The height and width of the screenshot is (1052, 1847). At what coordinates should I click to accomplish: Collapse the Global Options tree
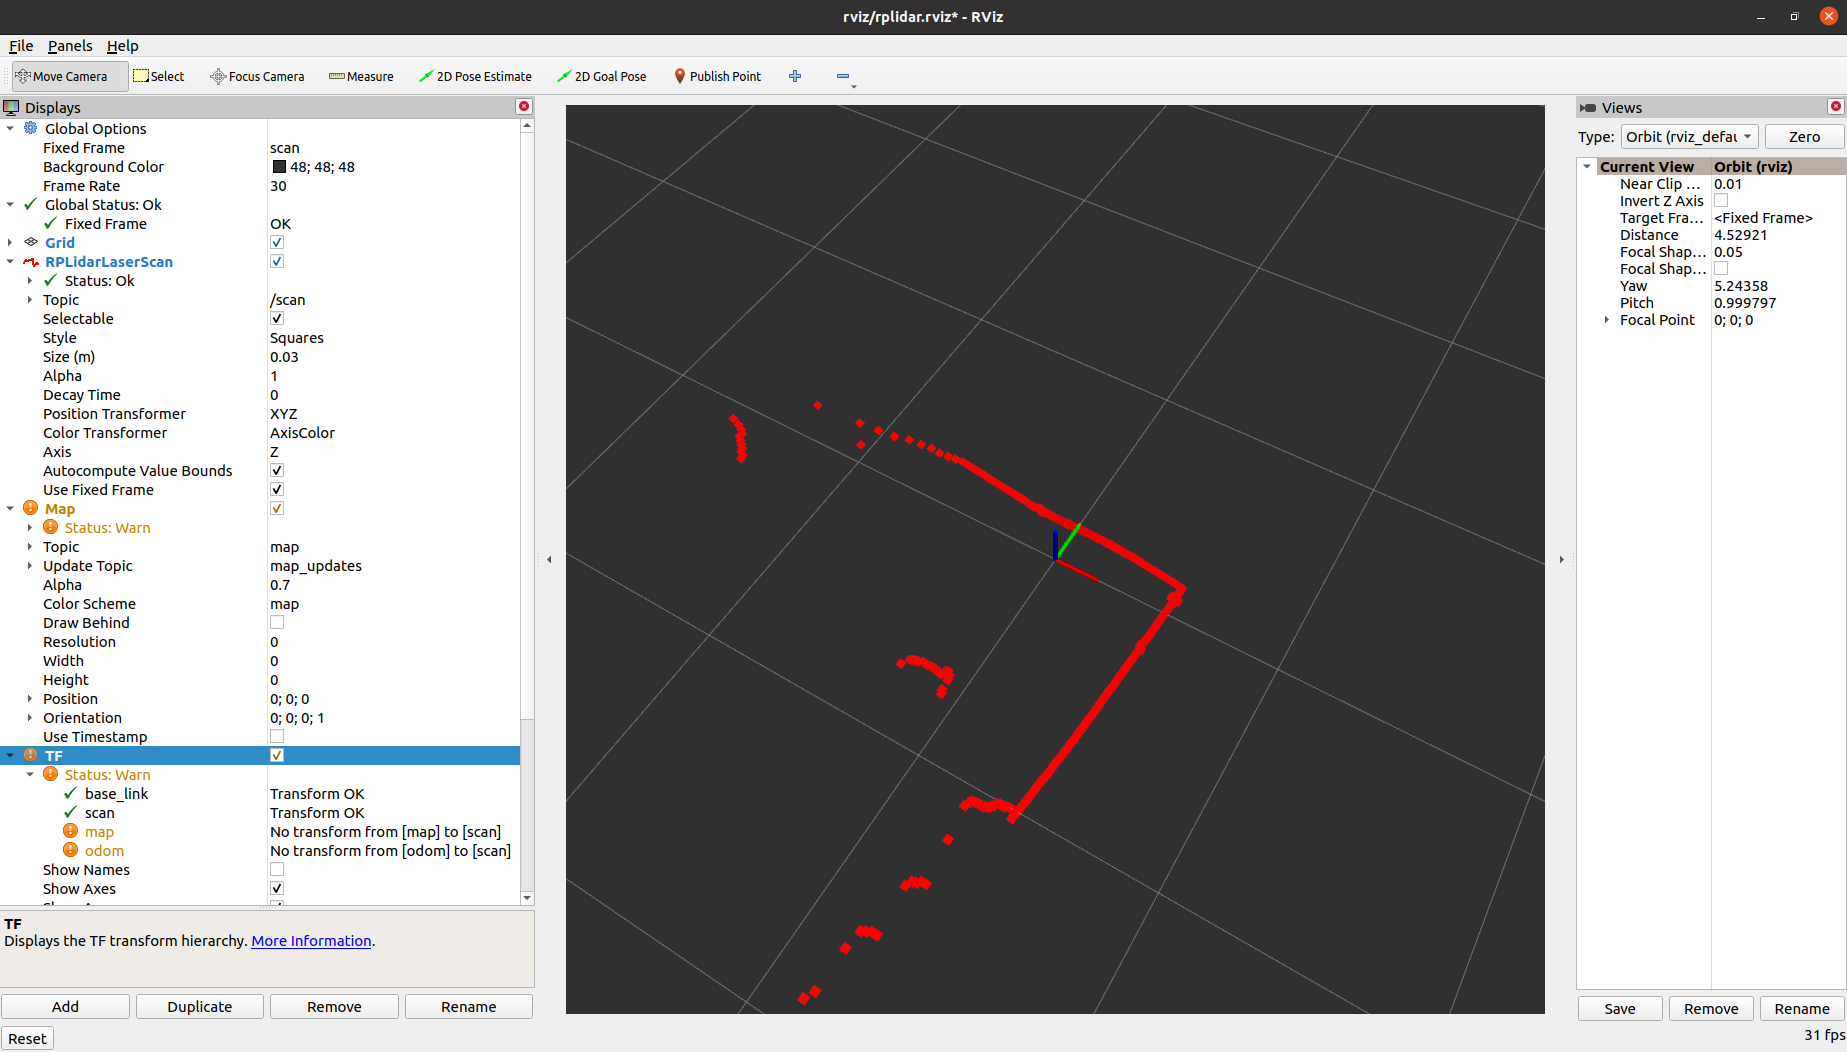coord(10,128)
